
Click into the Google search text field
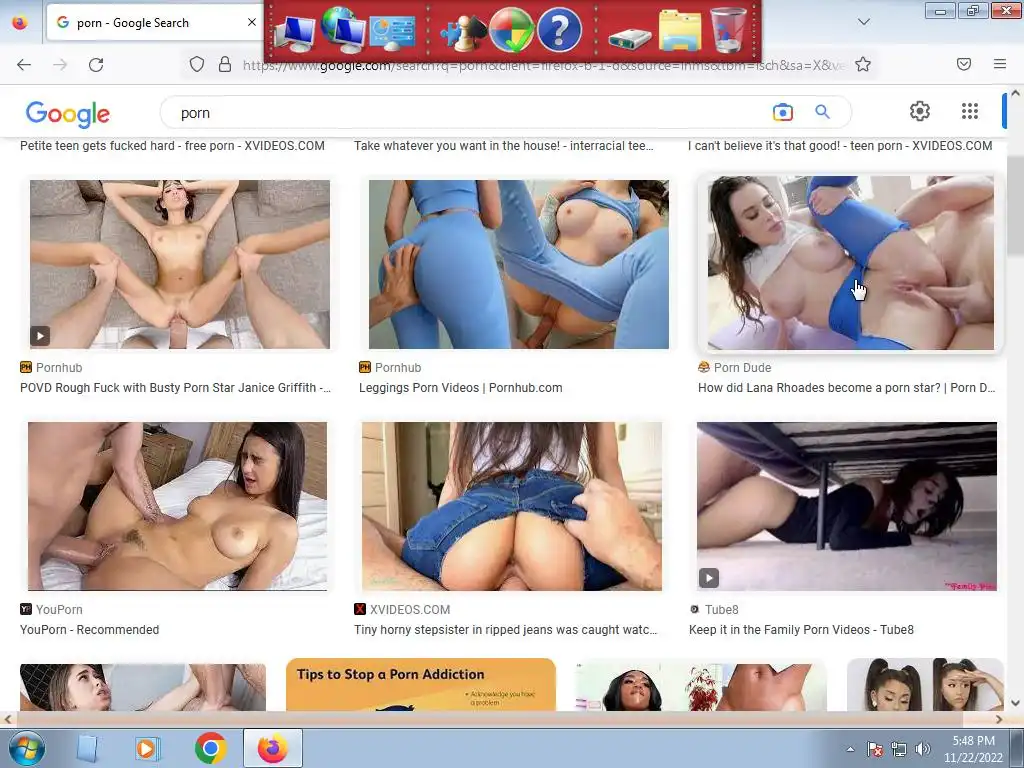click(470, 113)
